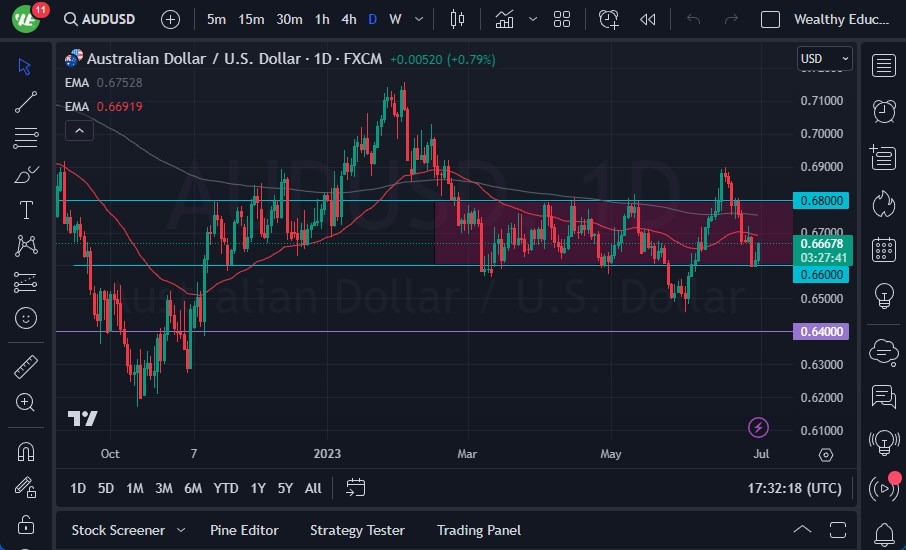The height and width of the screenshot is (550, 906).
Task: Toggle lock all drawings padlock
Action: [26, 525]
